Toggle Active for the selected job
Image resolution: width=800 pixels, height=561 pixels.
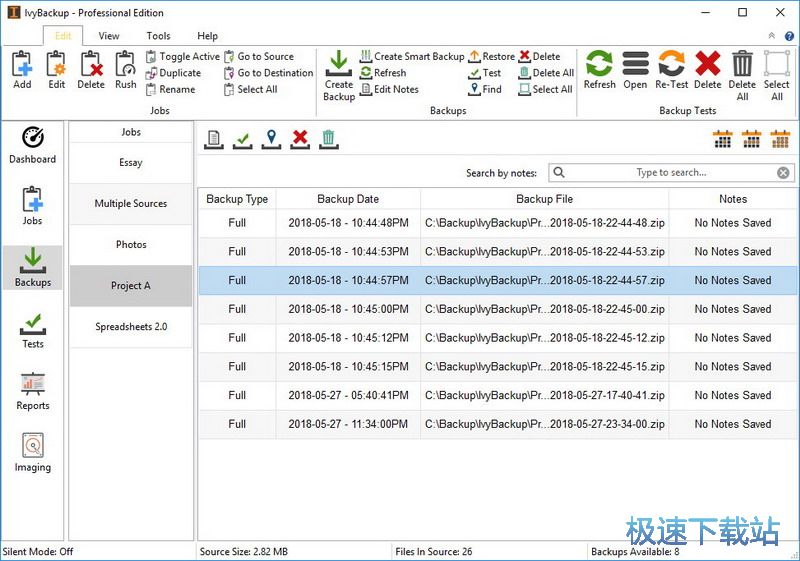pyautogui.click(x=183, y=57)
